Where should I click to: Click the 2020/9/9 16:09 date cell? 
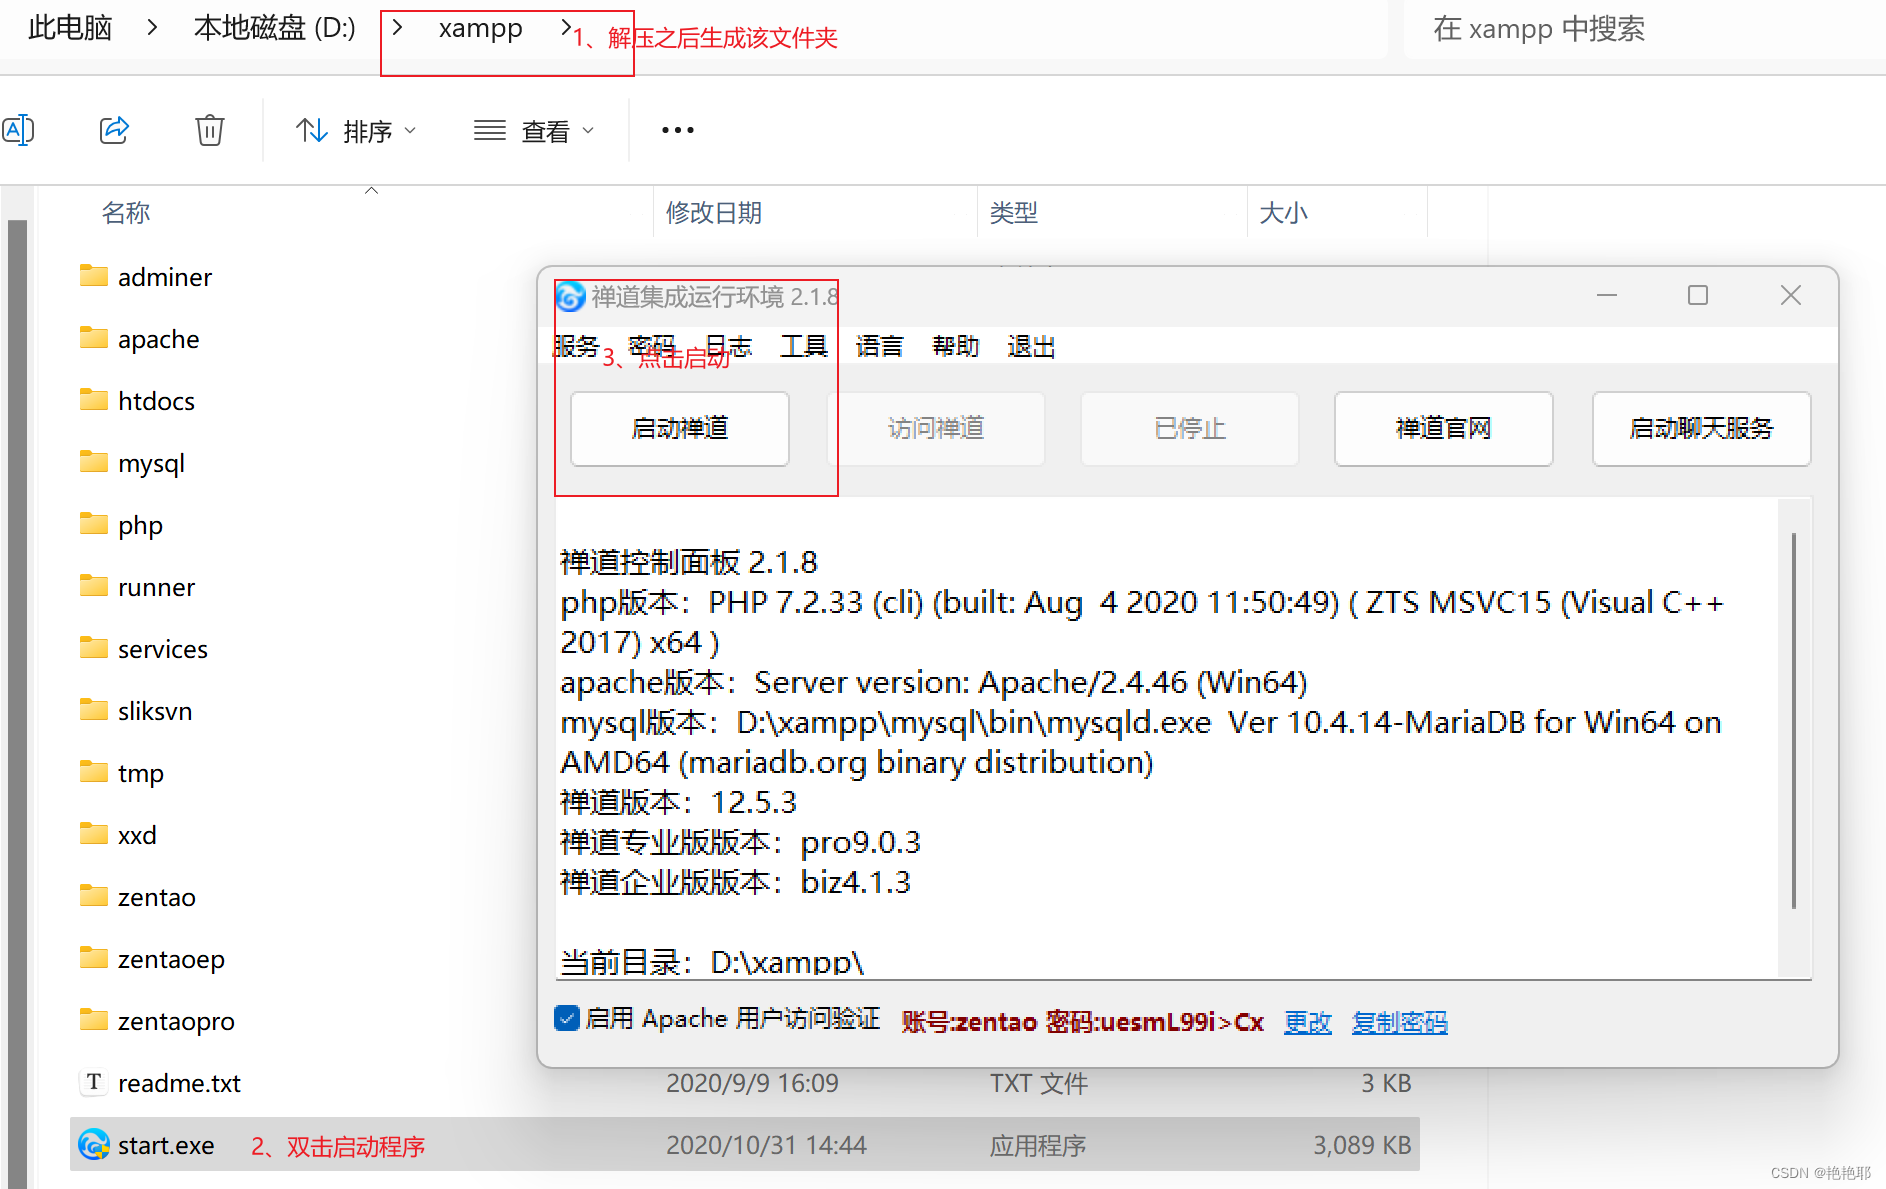pyautogui.click(x=752, y=1083)
